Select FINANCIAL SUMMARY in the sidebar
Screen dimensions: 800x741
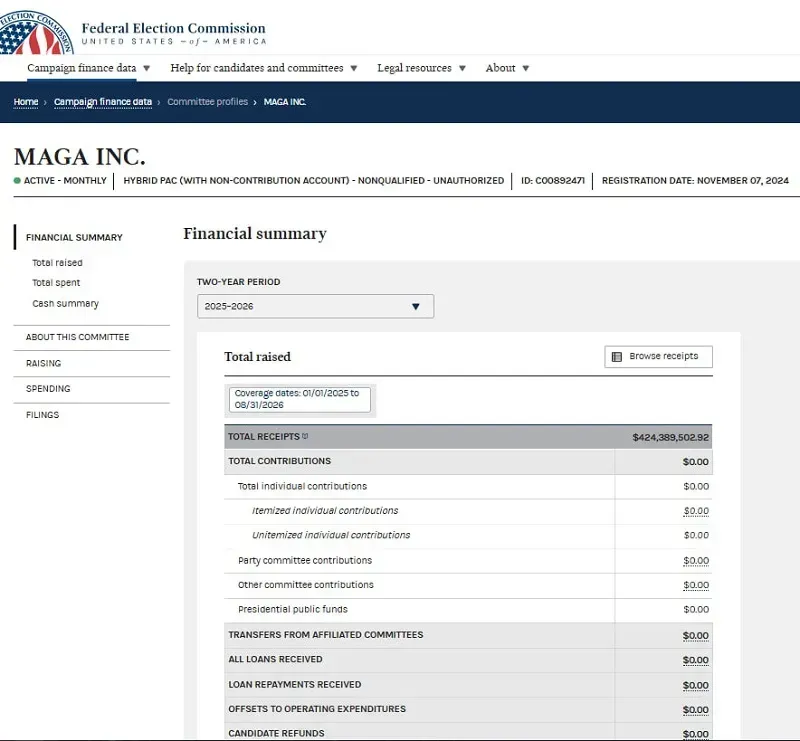tap(74, 237)
